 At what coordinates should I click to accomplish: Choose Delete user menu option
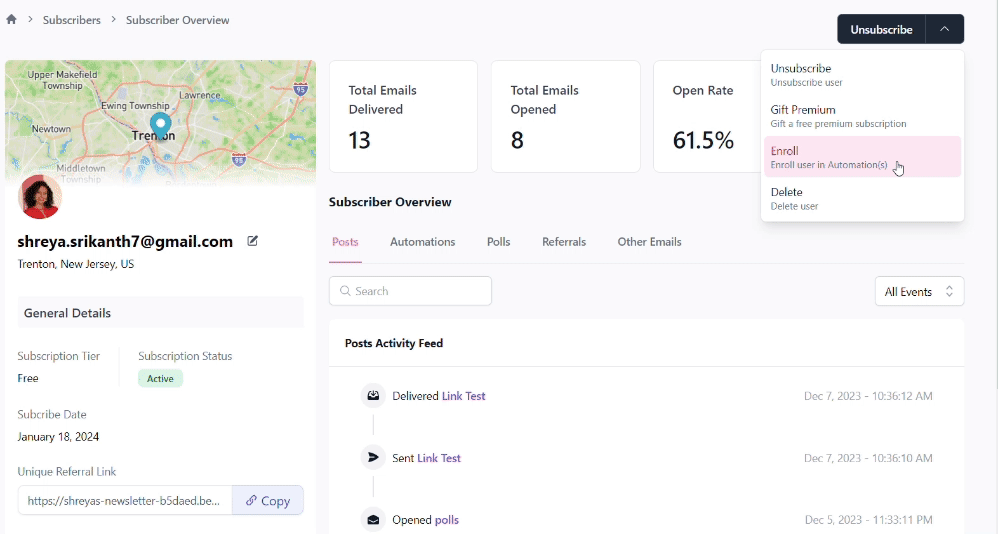pos(862,198)
